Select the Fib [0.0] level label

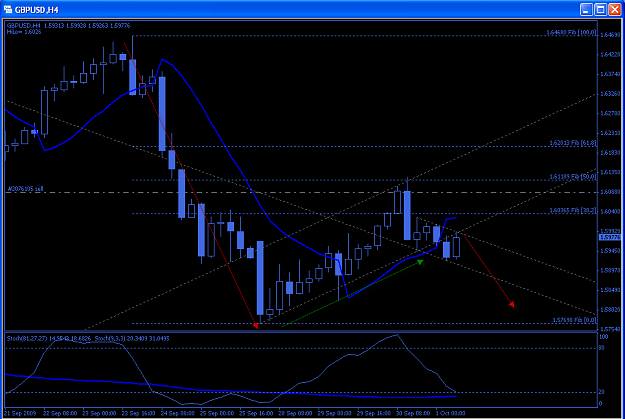pyautogui.click(x=574, y=320)
